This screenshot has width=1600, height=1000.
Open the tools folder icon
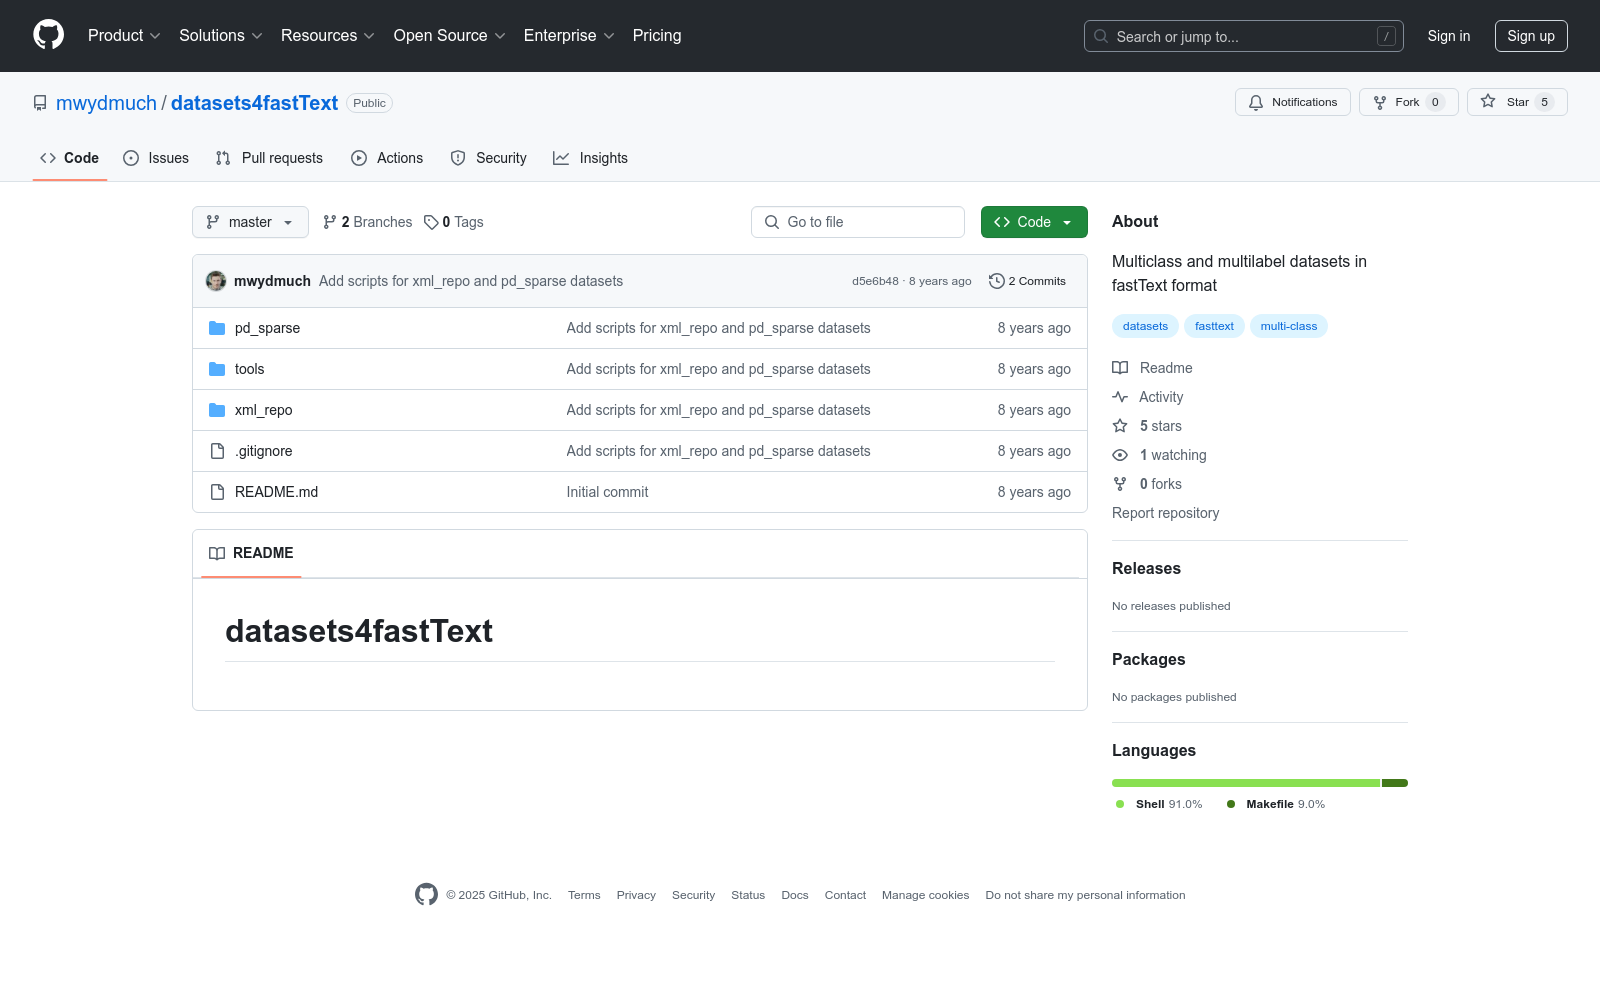[217, 369]
